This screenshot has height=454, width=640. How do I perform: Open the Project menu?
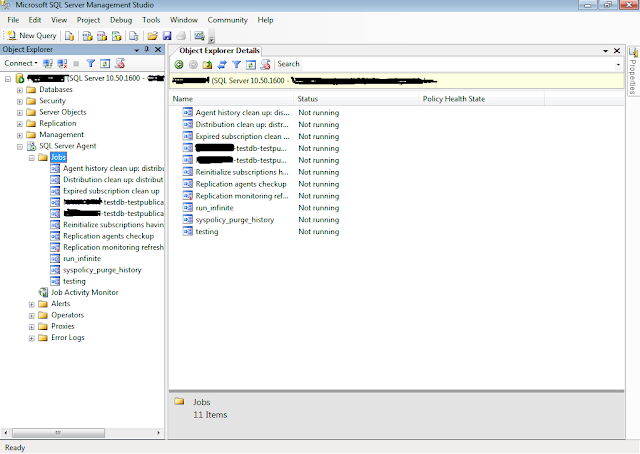click(88, 20)
